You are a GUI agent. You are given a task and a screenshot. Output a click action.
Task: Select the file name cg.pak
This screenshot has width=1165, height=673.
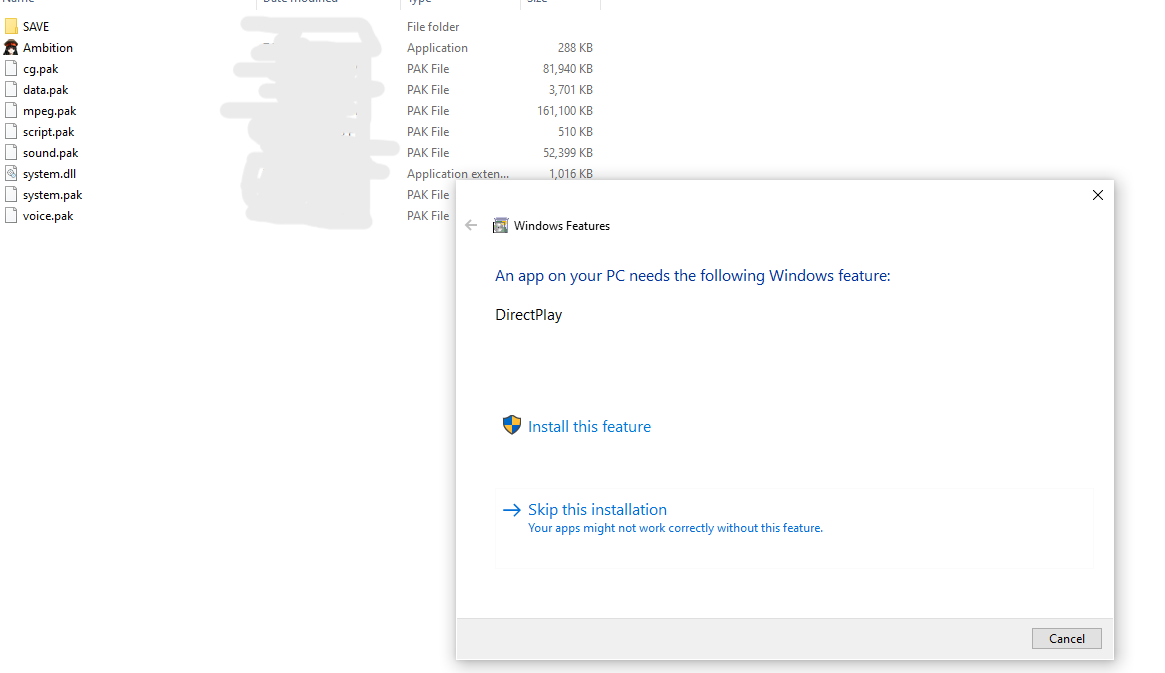[40, 69]
